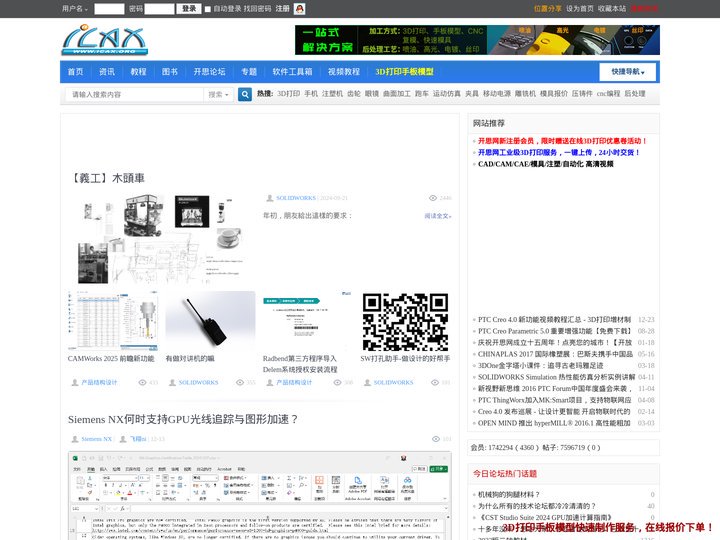The image size is (720, 540).
Task: Open the walkie-talkie thumbnail image
Action: [210, 321]
